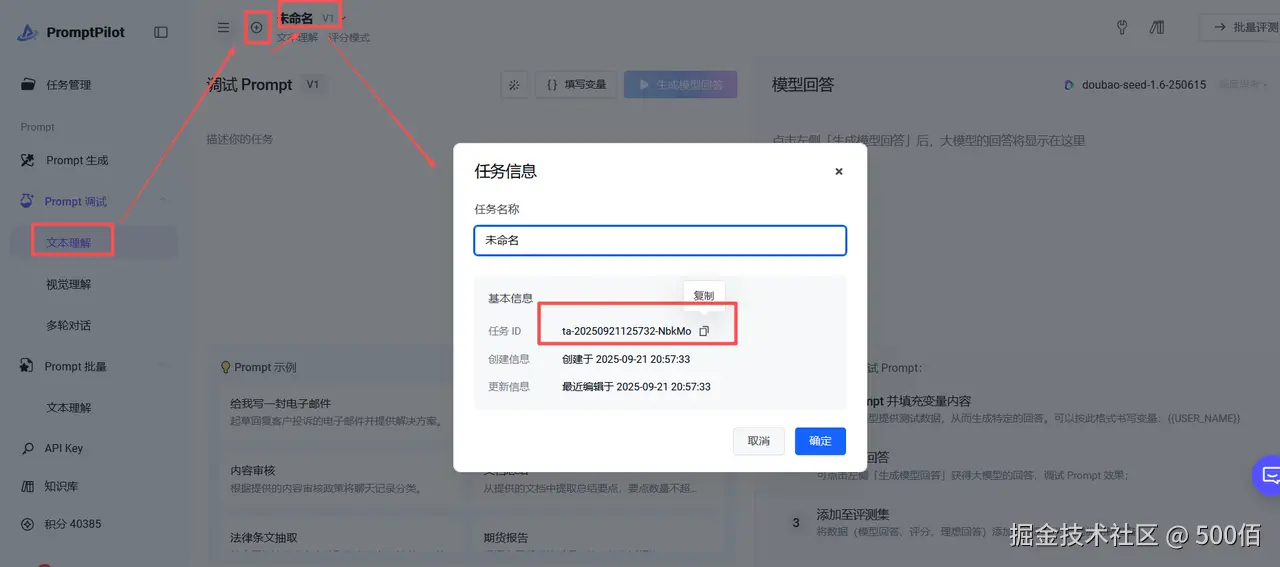Open the V1 version dropdown beside 未命名
Screen dimensions: 1280x567
334,18
